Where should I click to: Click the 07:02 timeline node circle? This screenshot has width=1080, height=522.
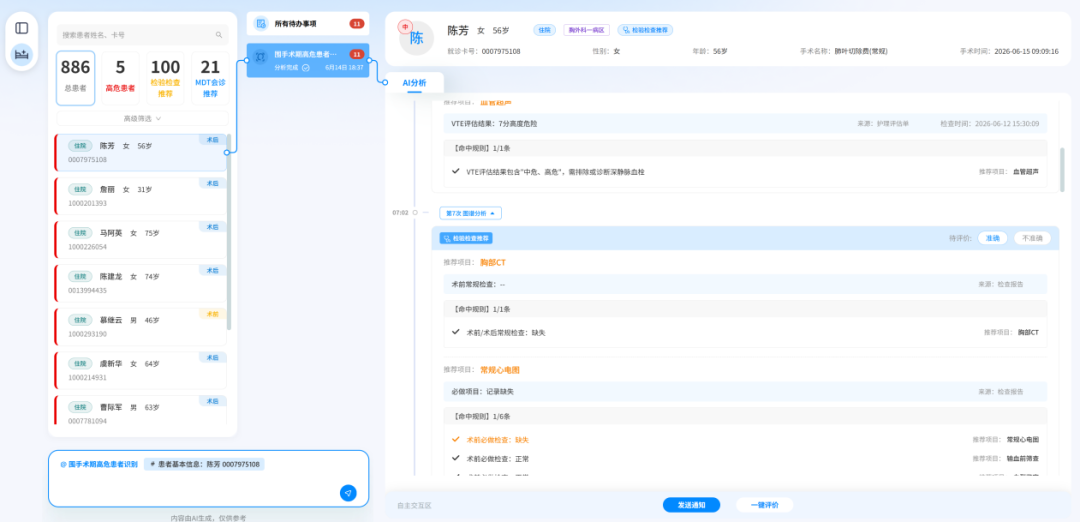click(415, 213)
